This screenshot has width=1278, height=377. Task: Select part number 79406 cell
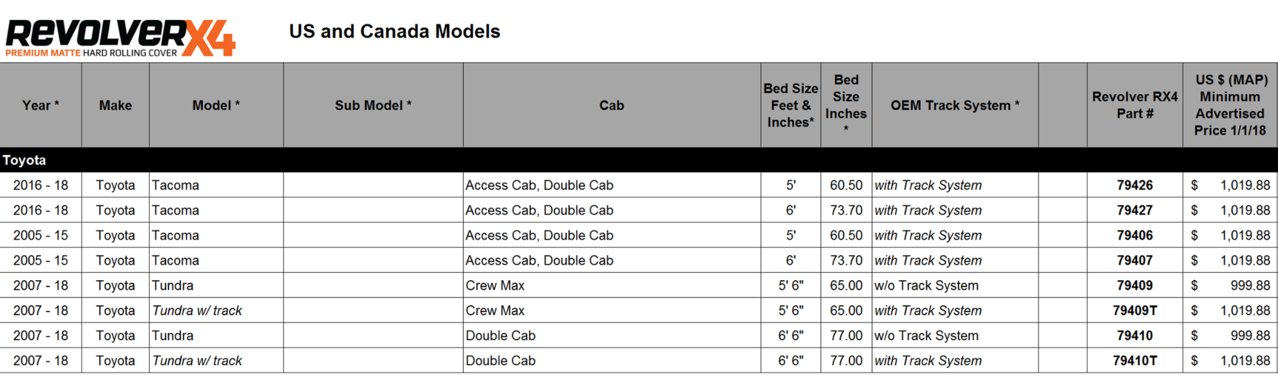click(x=1135, y=235)
